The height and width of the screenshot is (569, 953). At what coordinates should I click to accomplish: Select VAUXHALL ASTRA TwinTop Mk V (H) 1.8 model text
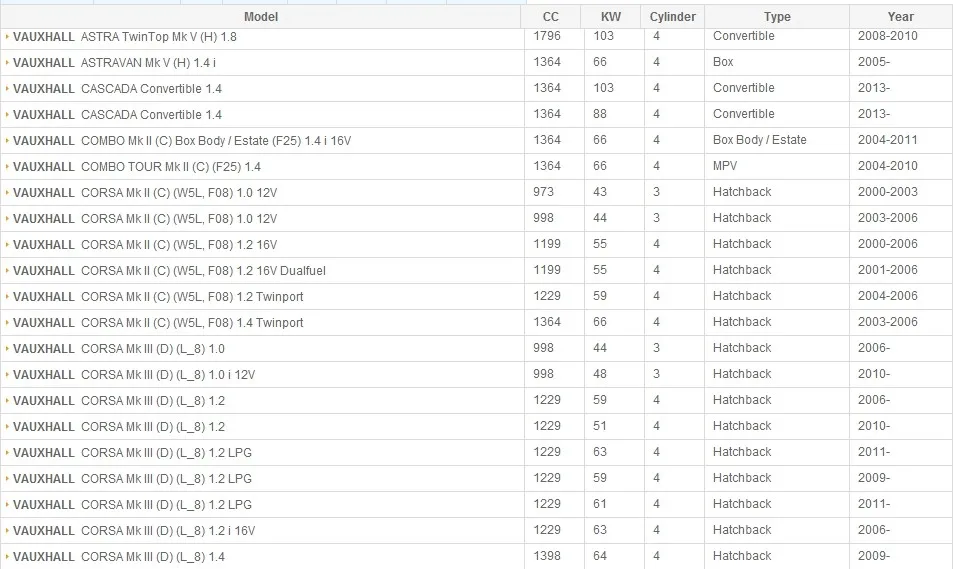pyautogui.click(x=125, y=37)
